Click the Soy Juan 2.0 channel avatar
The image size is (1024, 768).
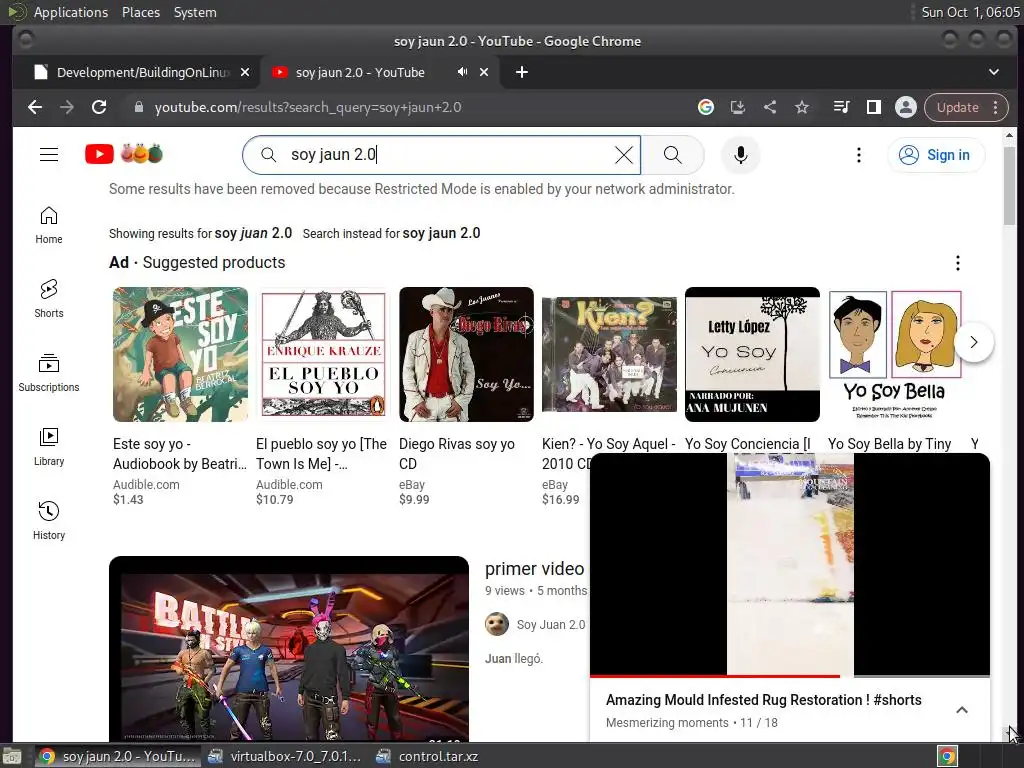point(497,624)
